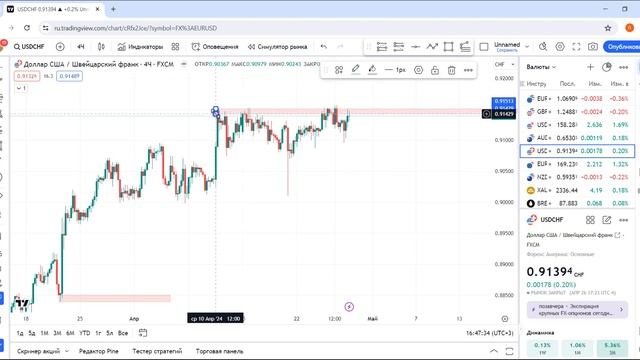
Task: Open drawing templates in the floating toolbar
Action: pos(339,70)
